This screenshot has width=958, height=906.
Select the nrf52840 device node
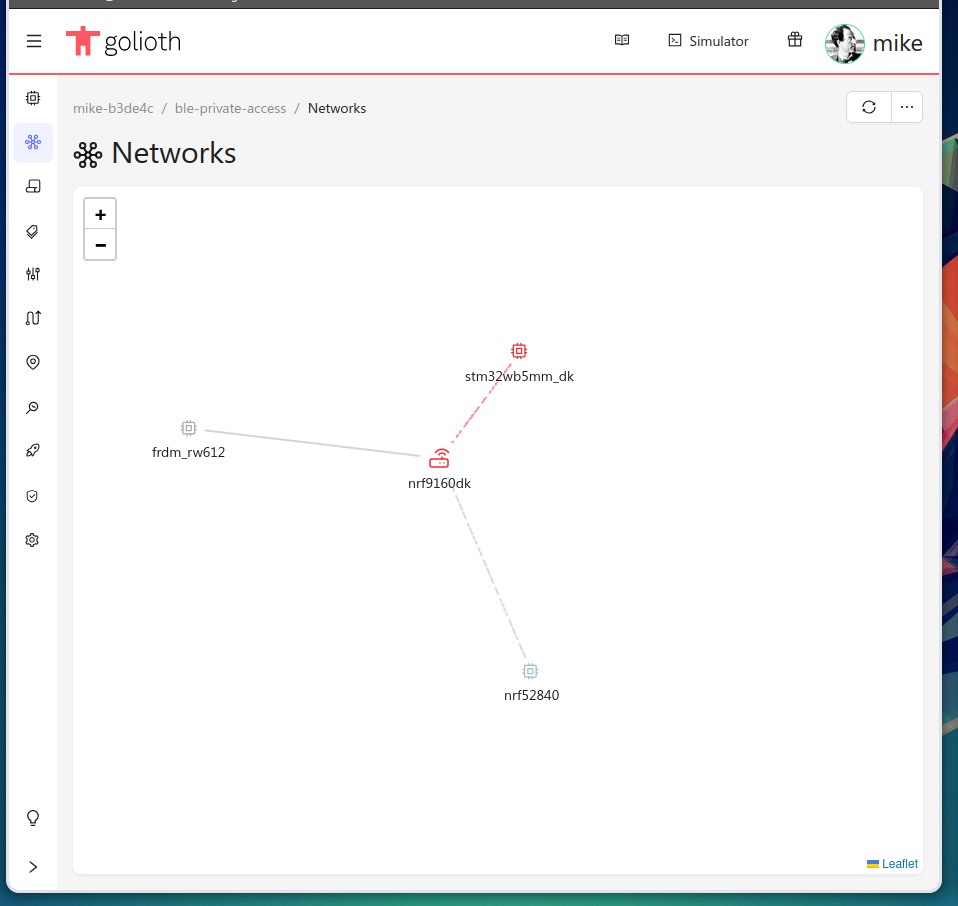tap(530, 671)
